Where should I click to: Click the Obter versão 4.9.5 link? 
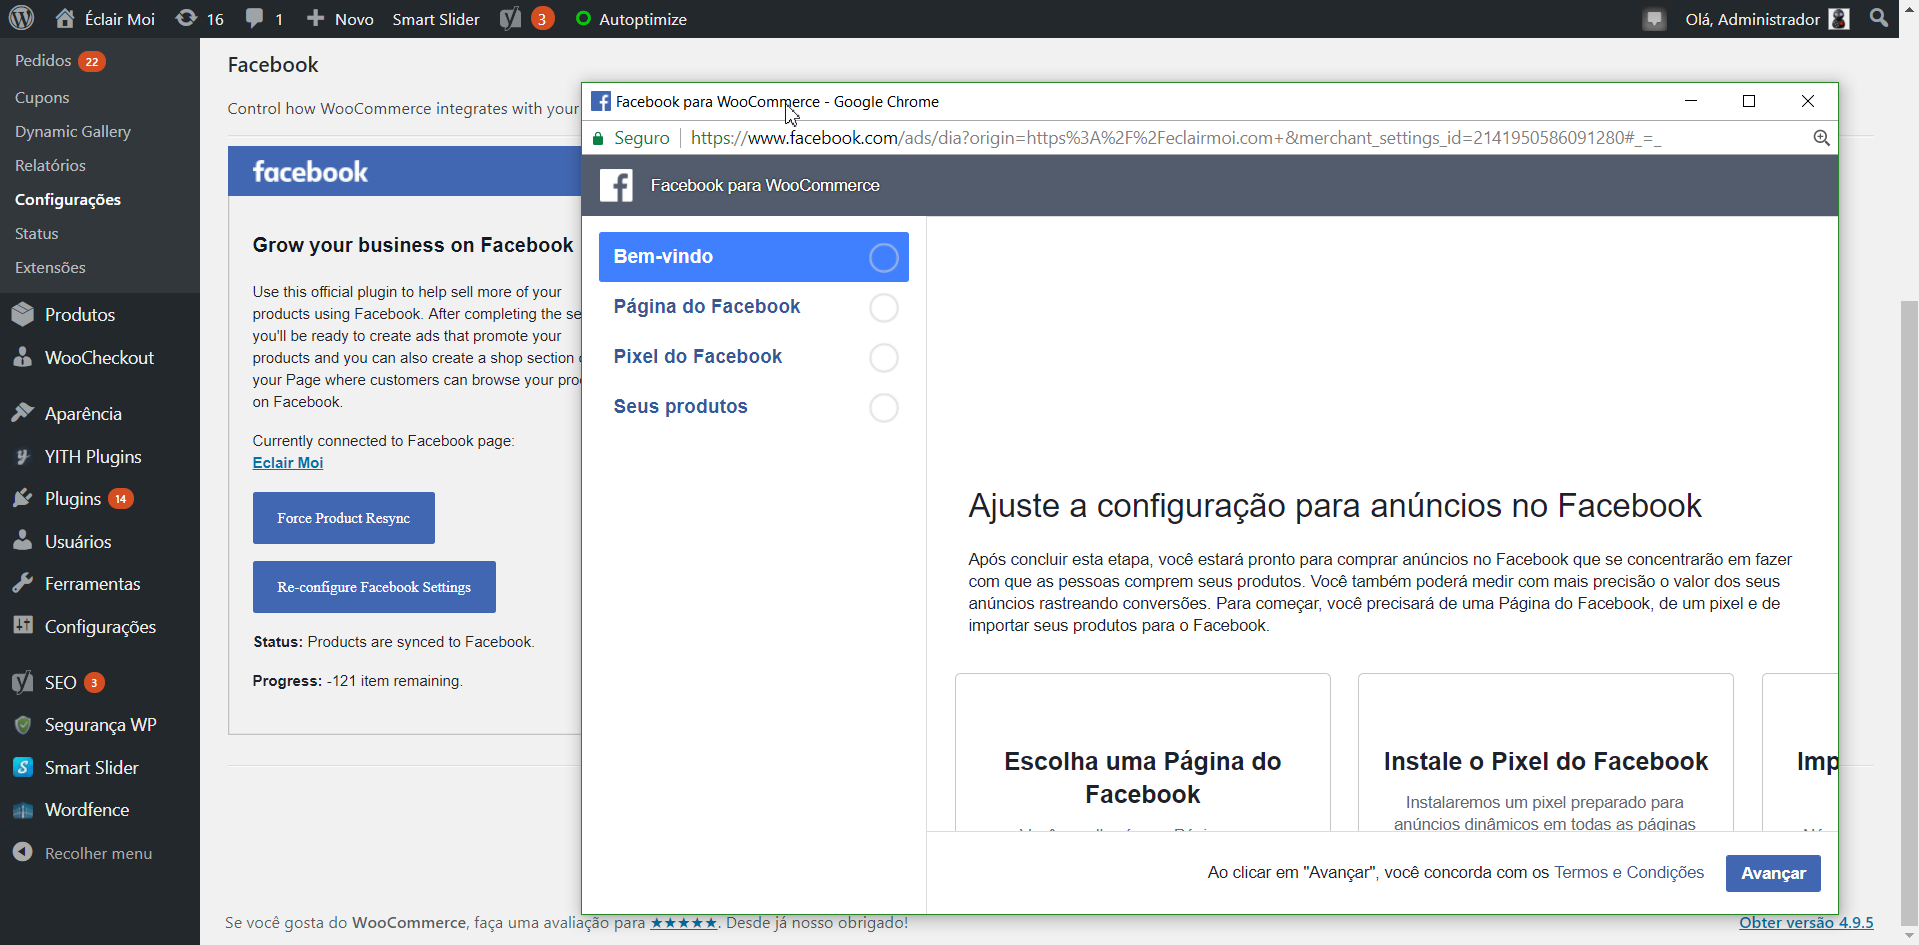pos(1806,923)
